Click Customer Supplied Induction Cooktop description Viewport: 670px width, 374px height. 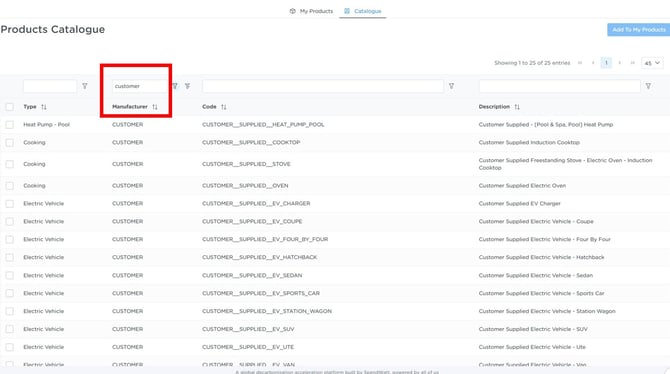529,142
